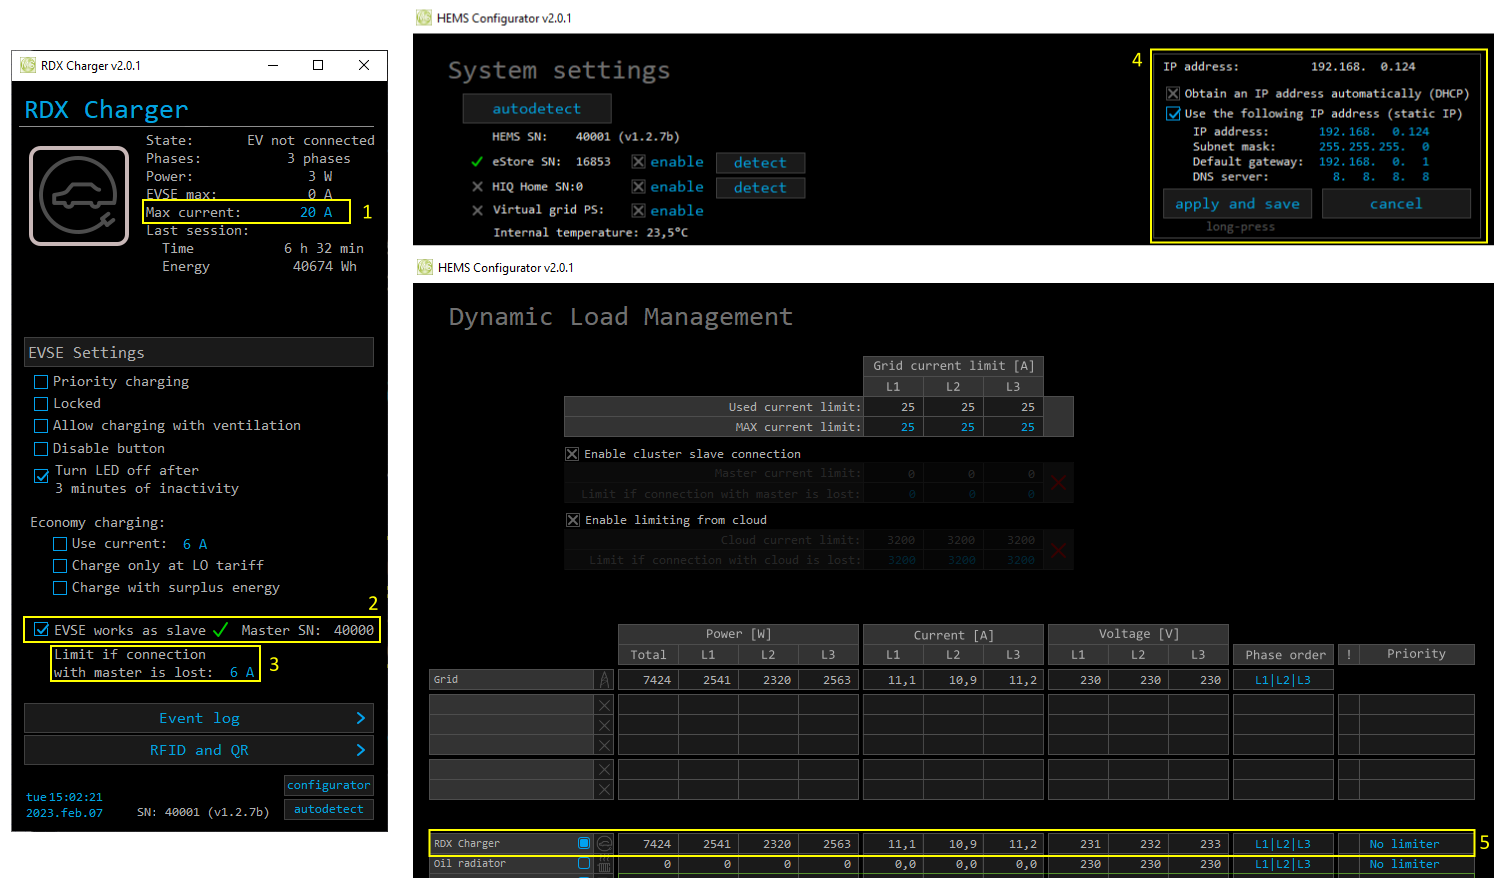This screenshot has width=1506, height=886.
Task: Toggle the blue square on Oil radiator row
Action: (x=584, y=864)
